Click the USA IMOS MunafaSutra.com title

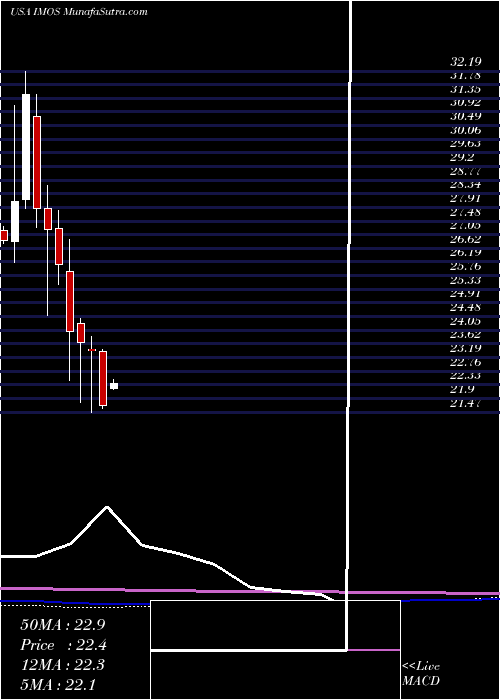click(79, 12)
